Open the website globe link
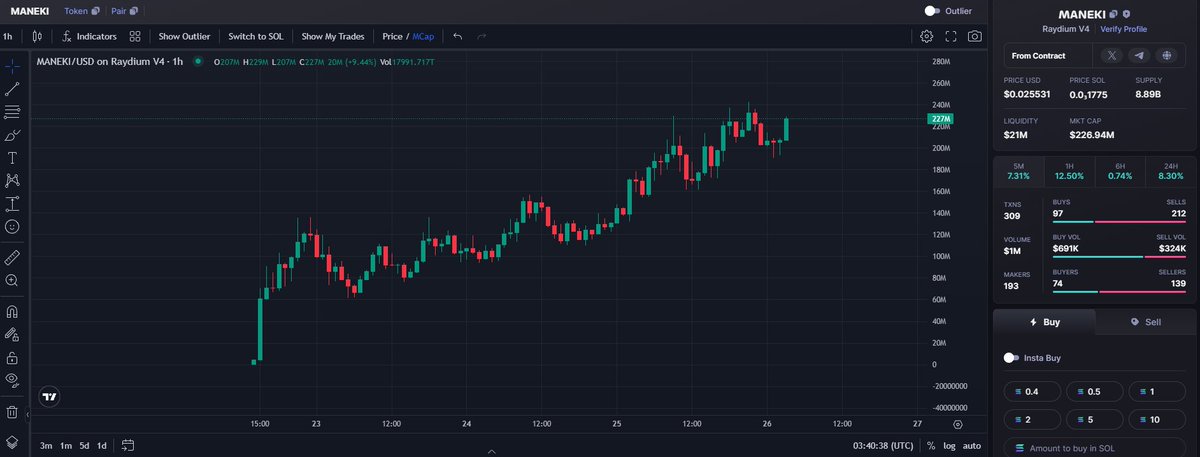The height and width of the screenshot is (457, 1200). pyautogui.click(x=1166, y=56)
